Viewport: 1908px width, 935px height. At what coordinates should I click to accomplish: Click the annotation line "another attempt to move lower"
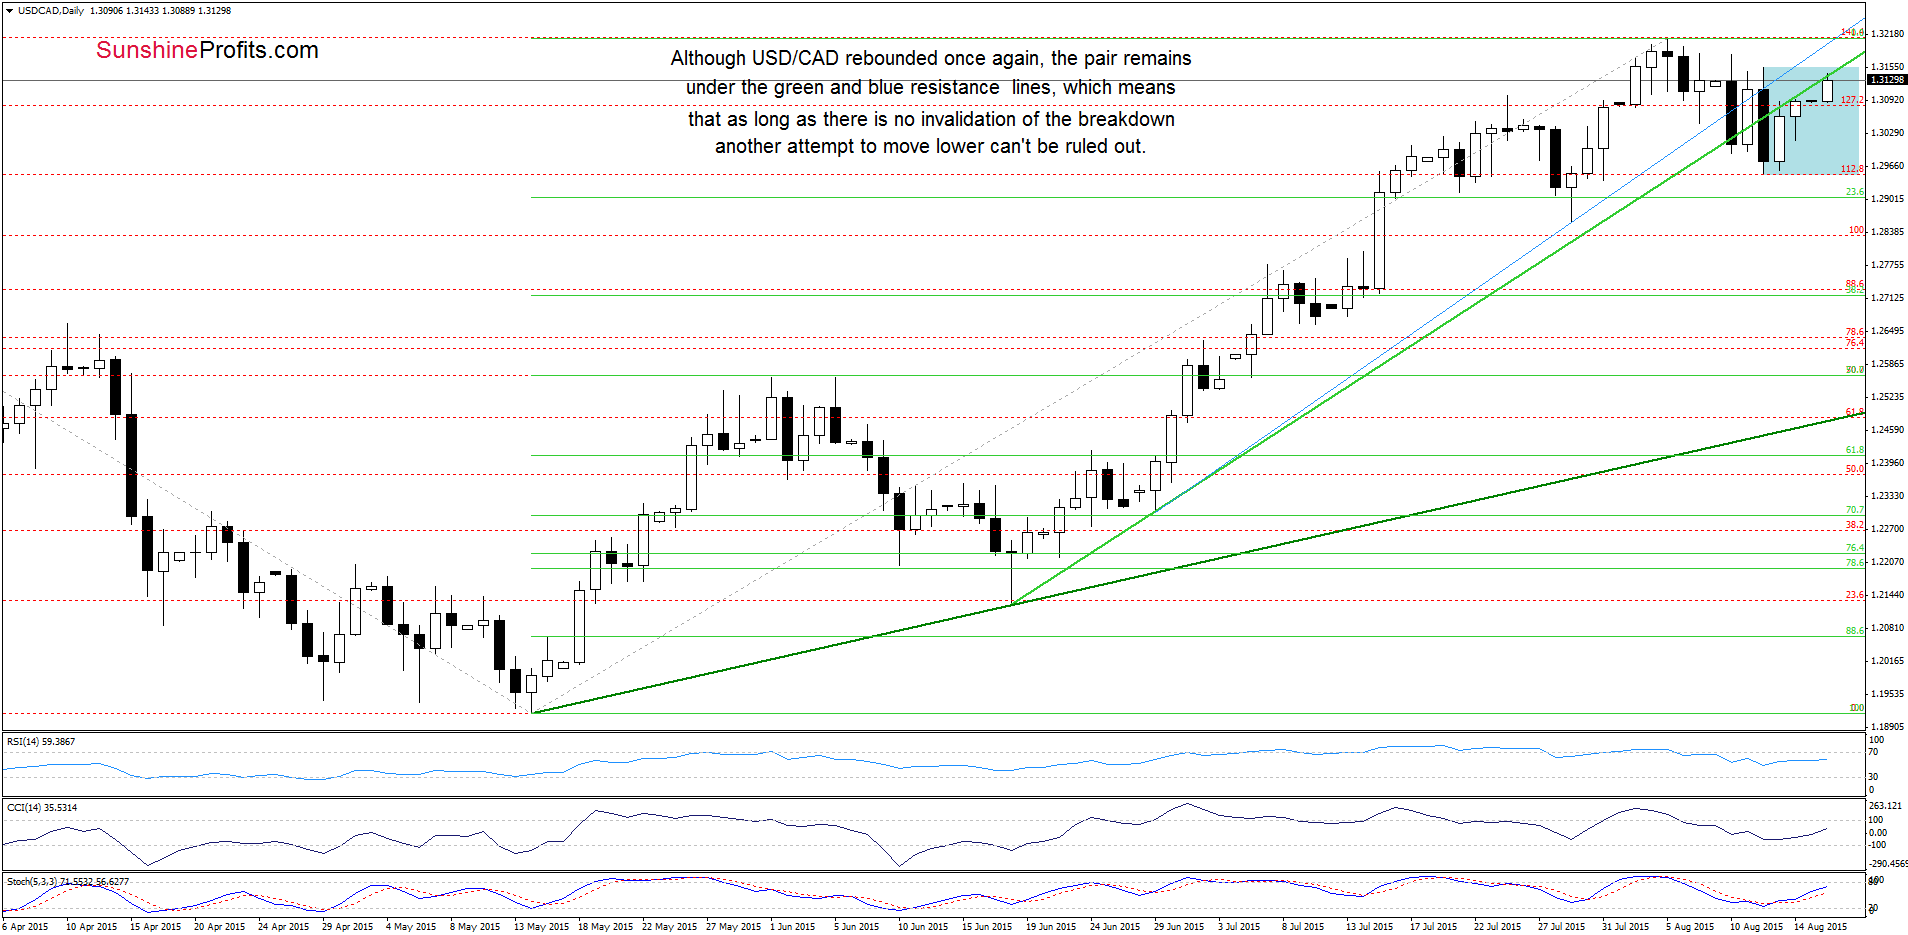click(x=931, y=146)
